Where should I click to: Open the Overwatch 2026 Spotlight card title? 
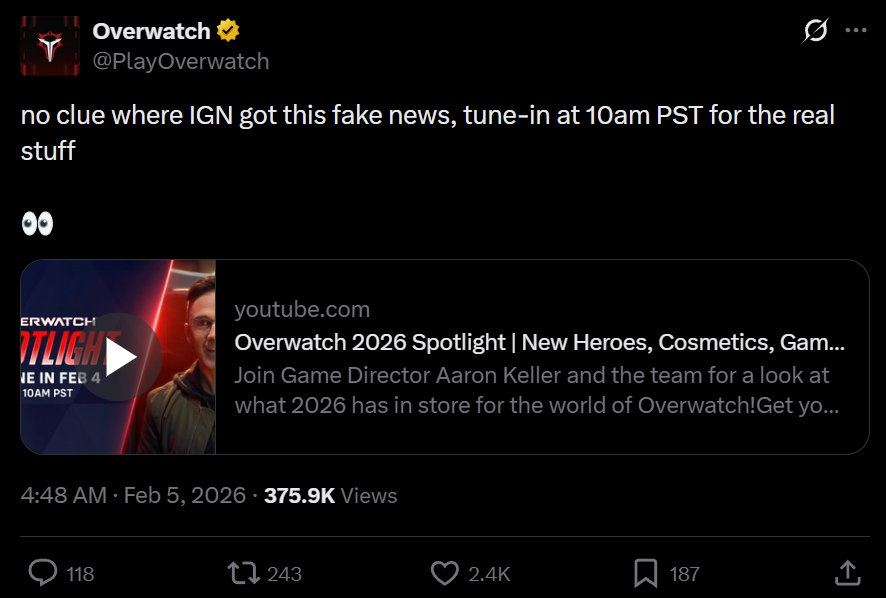tap(540, 342)
